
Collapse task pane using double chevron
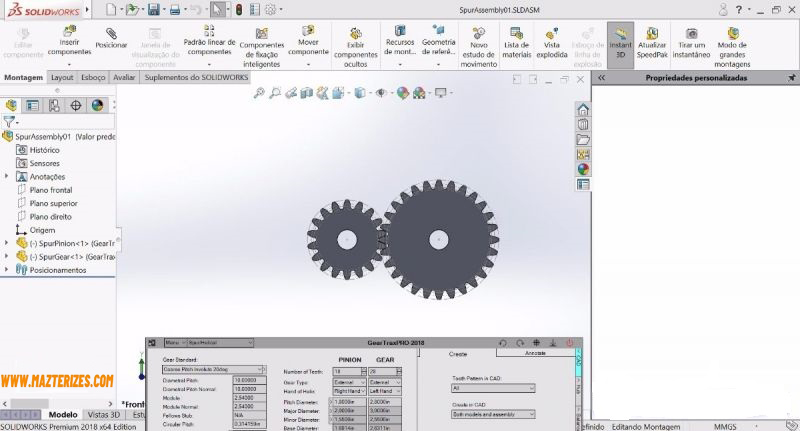point(602,78)
